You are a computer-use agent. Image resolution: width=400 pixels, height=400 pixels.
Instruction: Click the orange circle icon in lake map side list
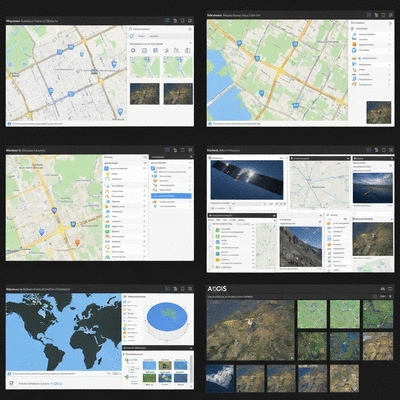point(354,44)
